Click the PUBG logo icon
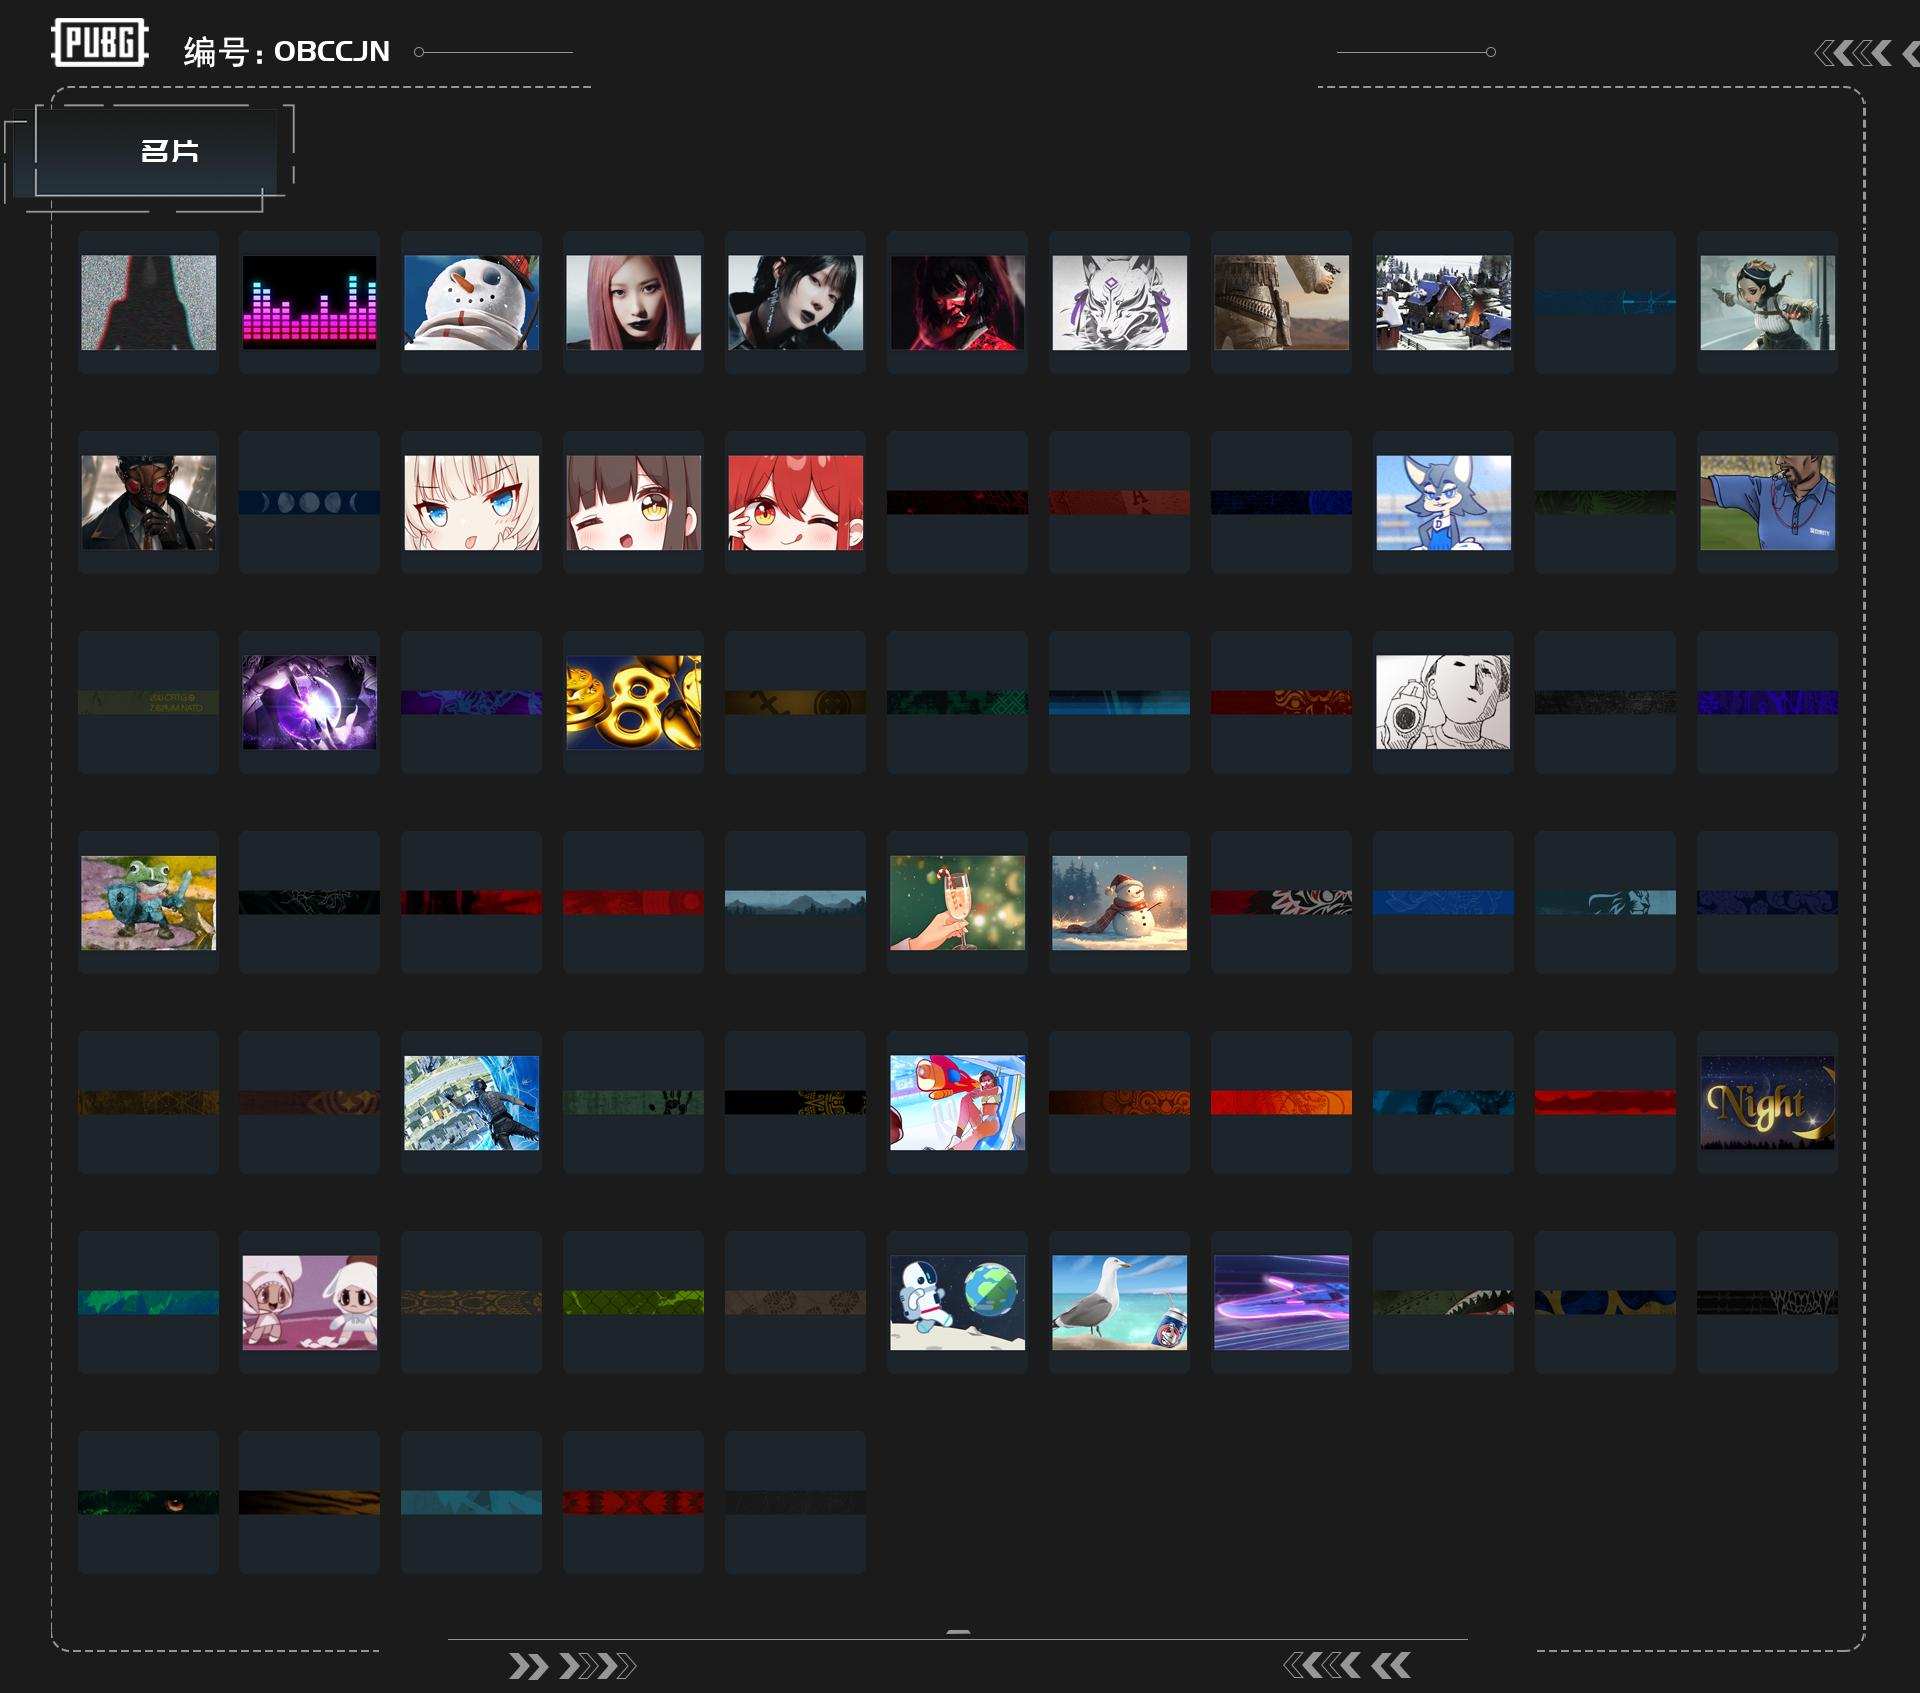This screenshot has width=1920, height=1693. pyautogui.click(x=99, y=43)
